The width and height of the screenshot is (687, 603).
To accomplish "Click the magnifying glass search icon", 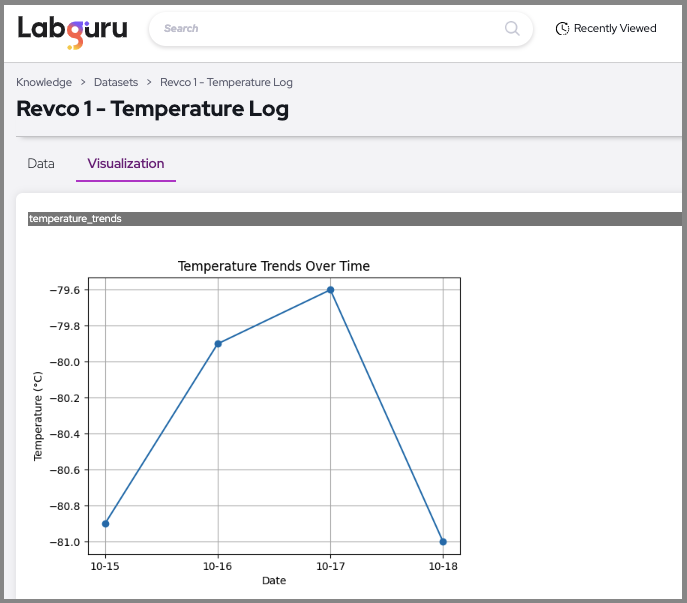I will click(512, 29).
